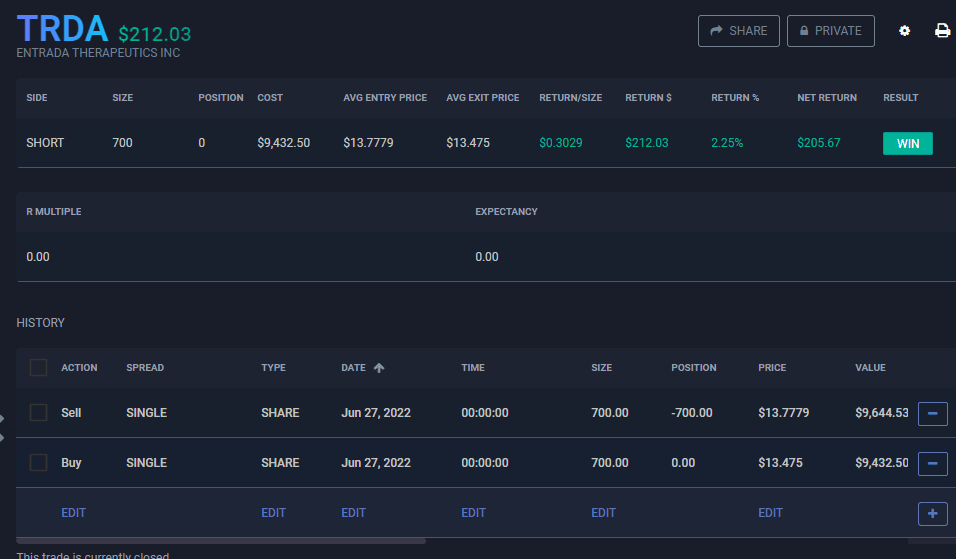956x559 pixels.
Task: Add a new execution with plus icon
Action: point(932,513)
